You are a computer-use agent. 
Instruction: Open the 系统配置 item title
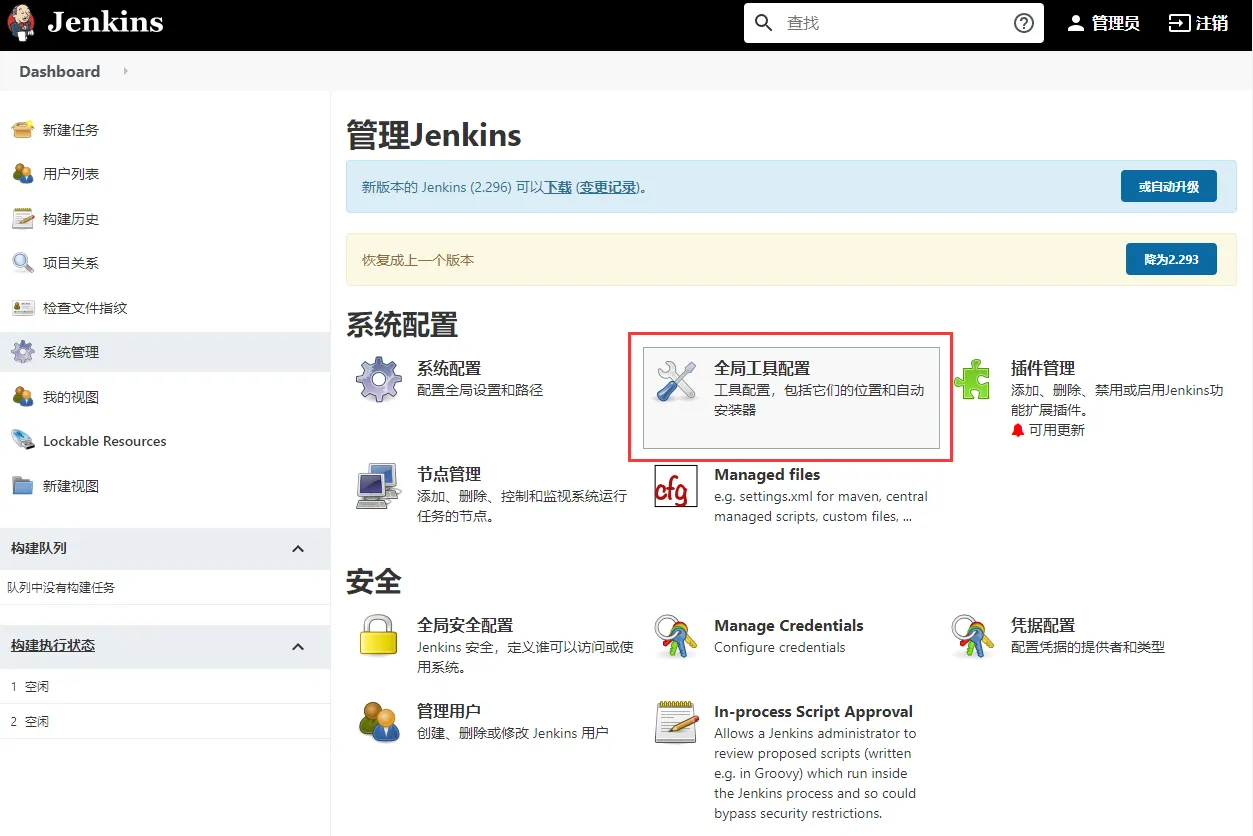click(449, 368)
